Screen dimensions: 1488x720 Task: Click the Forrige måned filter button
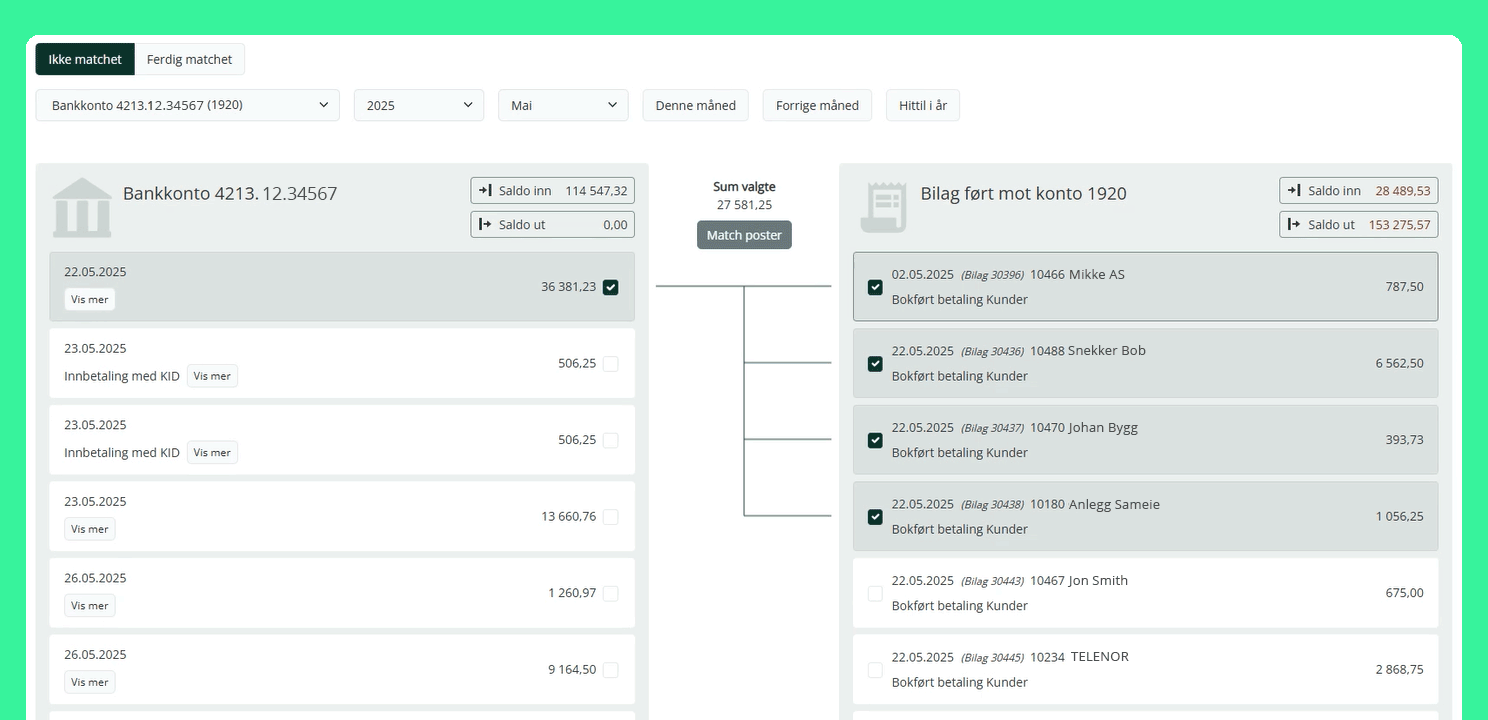[816, 105]
